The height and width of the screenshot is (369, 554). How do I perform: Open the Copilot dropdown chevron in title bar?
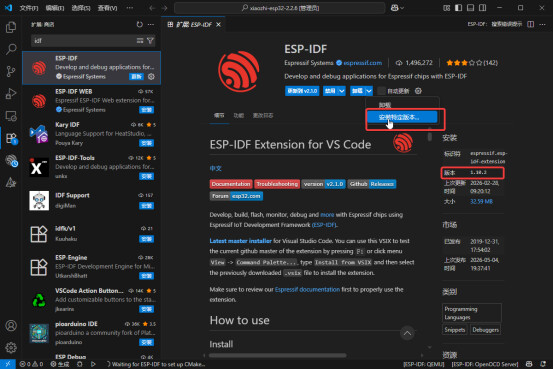pos(402,8)
